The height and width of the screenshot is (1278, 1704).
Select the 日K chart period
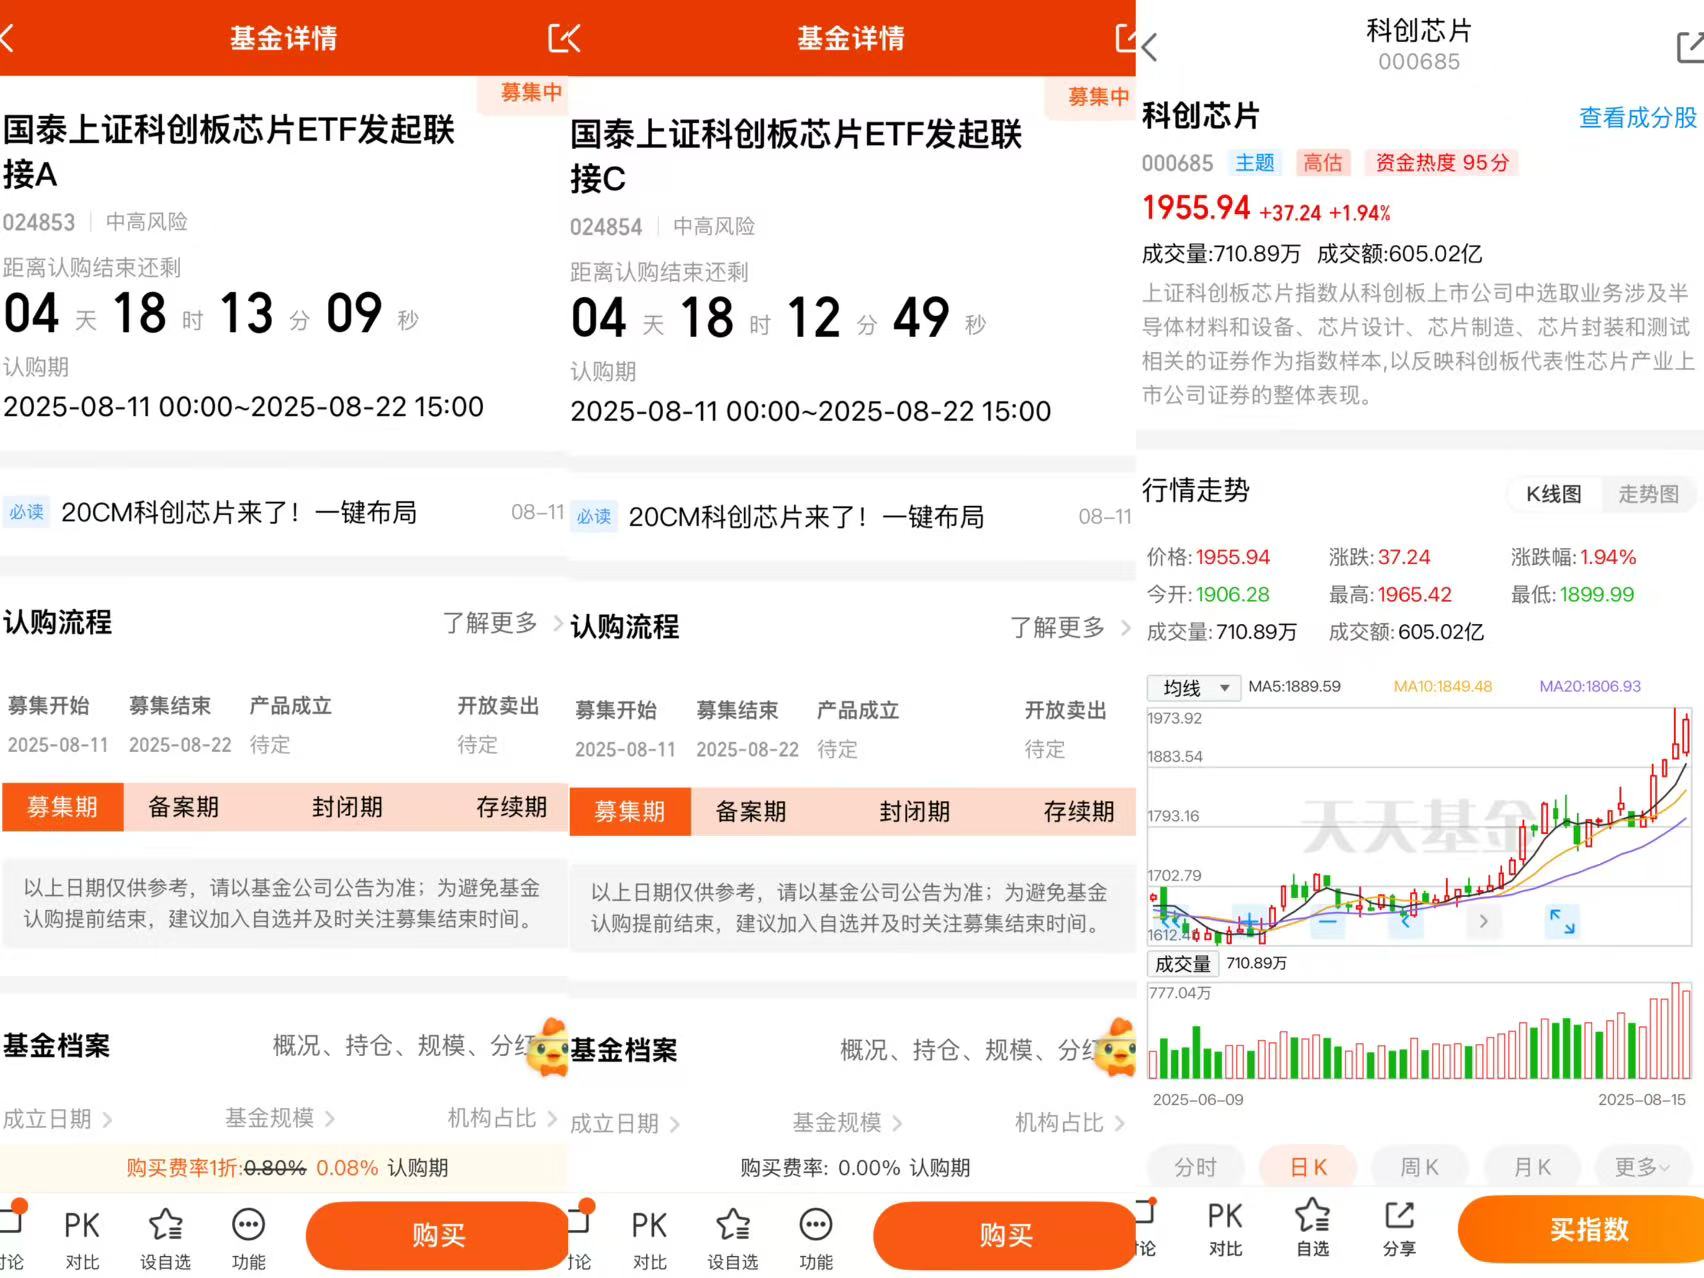coord(1308,1167)
